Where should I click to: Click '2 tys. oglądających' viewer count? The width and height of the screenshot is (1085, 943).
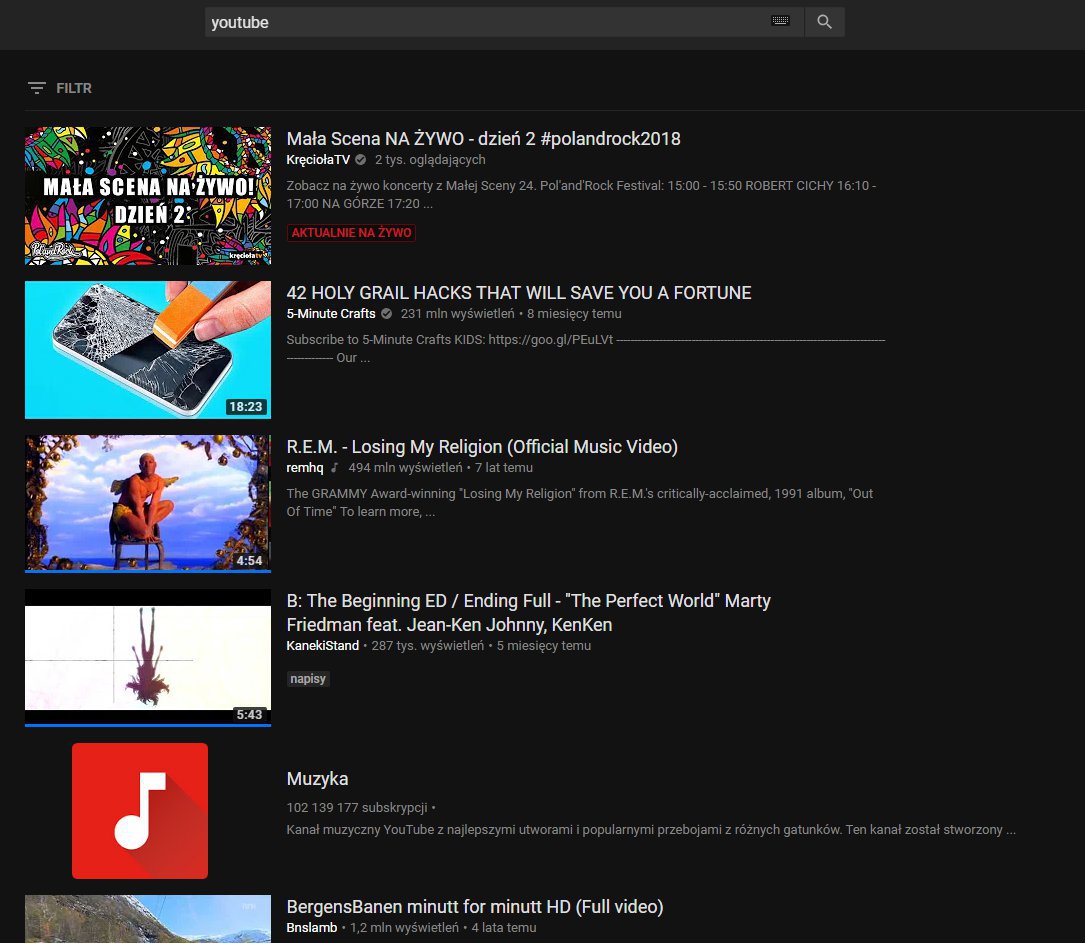point(430,160)
